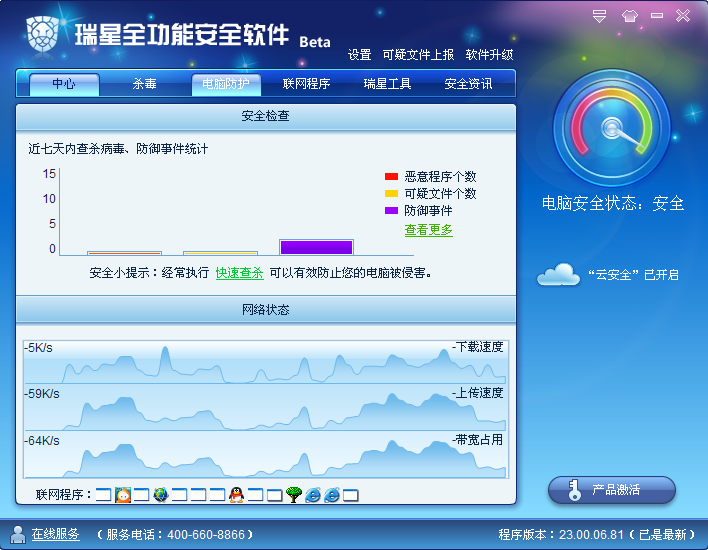Click the 网络状态 section header
This screenshot has height=550, width=708.
266,310
